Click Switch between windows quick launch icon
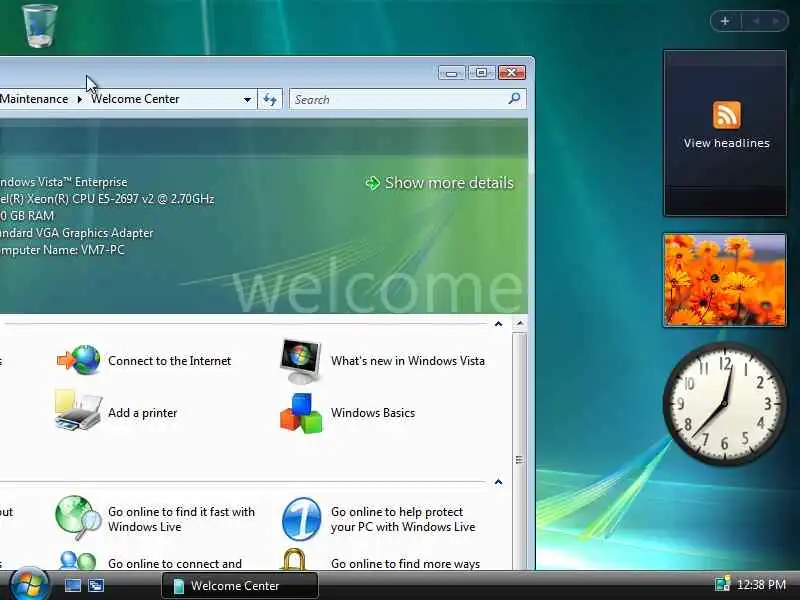Viewport: 800px width, 600px height. click(95, 585)
